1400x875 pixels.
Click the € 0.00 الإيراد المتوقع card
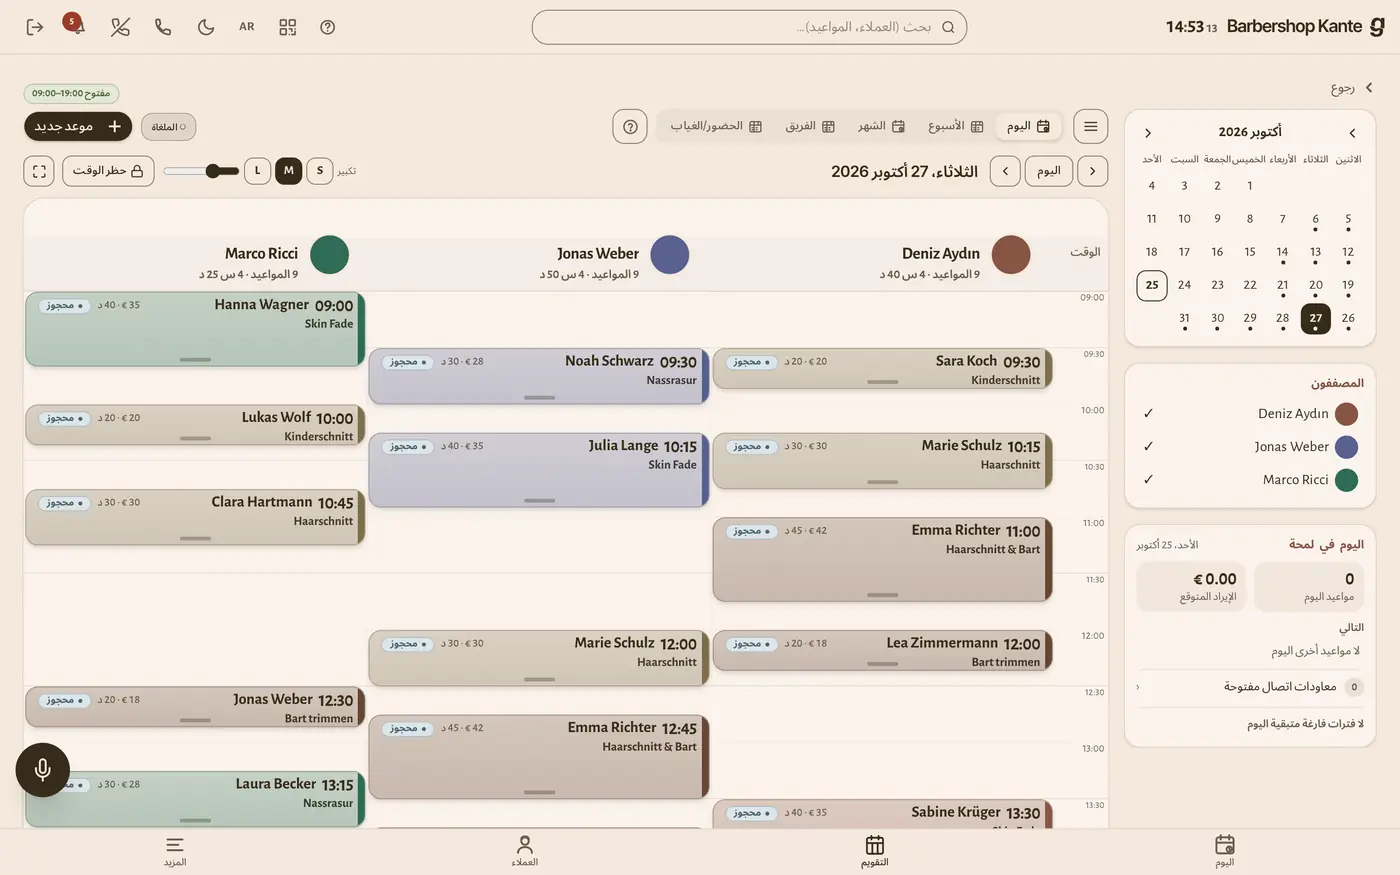pos(1191,586)
